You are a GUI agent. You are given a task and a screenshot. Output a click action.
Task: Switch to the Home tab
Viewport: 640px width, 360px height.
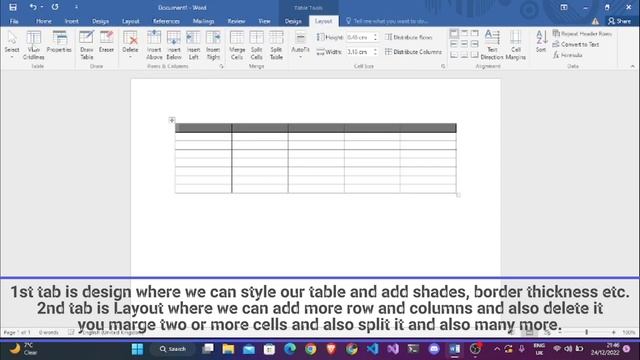[x=44, y=21]
